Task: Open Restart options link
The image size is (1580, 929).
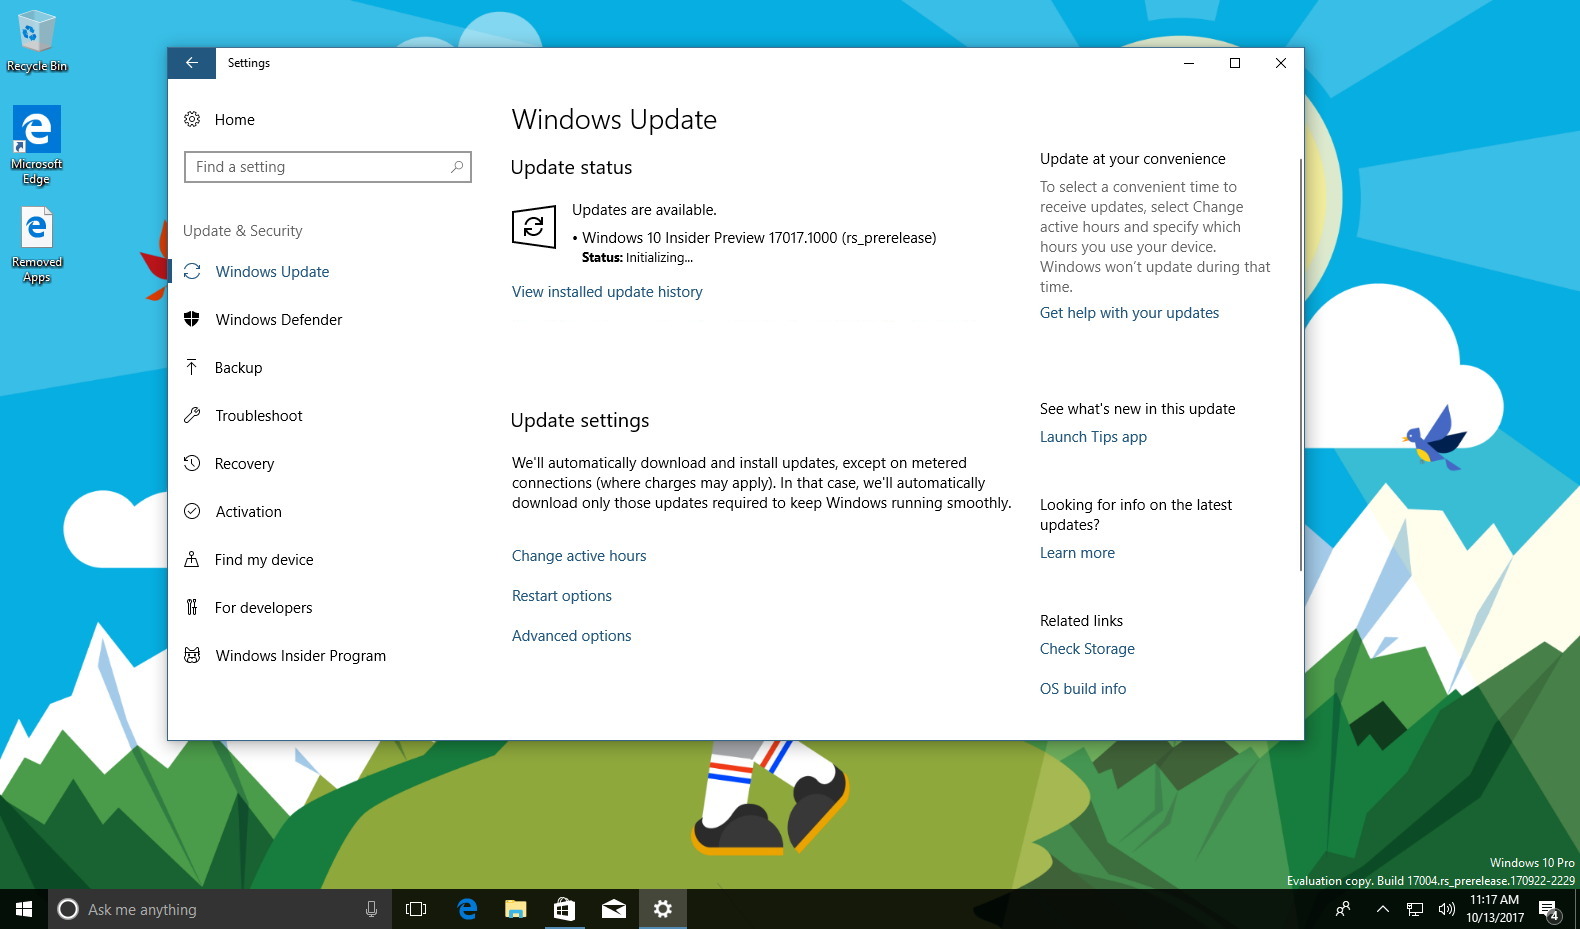Action: pyautogui.click(x=562, y=596)
